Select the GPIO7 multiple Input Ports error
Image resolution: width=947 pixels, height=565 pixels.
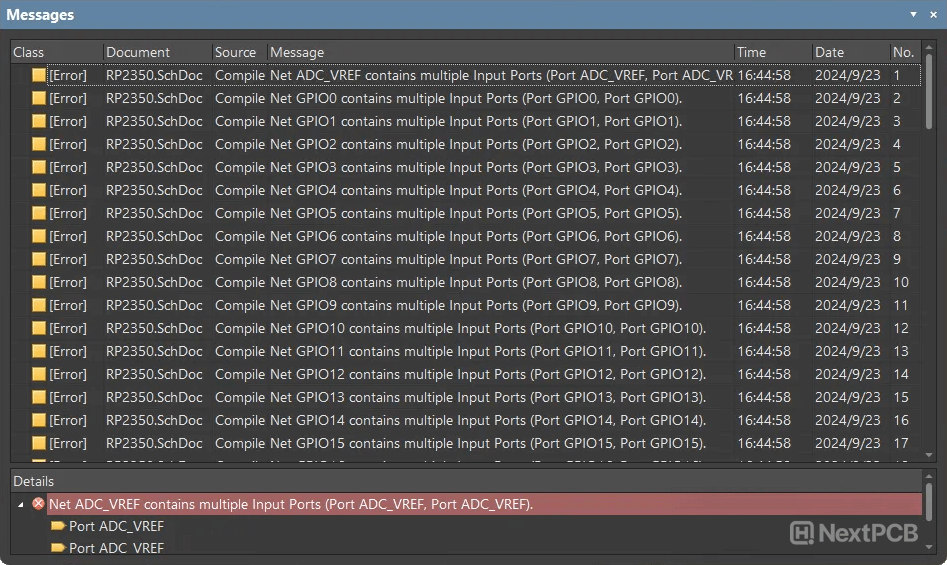(x=475, y=259)
